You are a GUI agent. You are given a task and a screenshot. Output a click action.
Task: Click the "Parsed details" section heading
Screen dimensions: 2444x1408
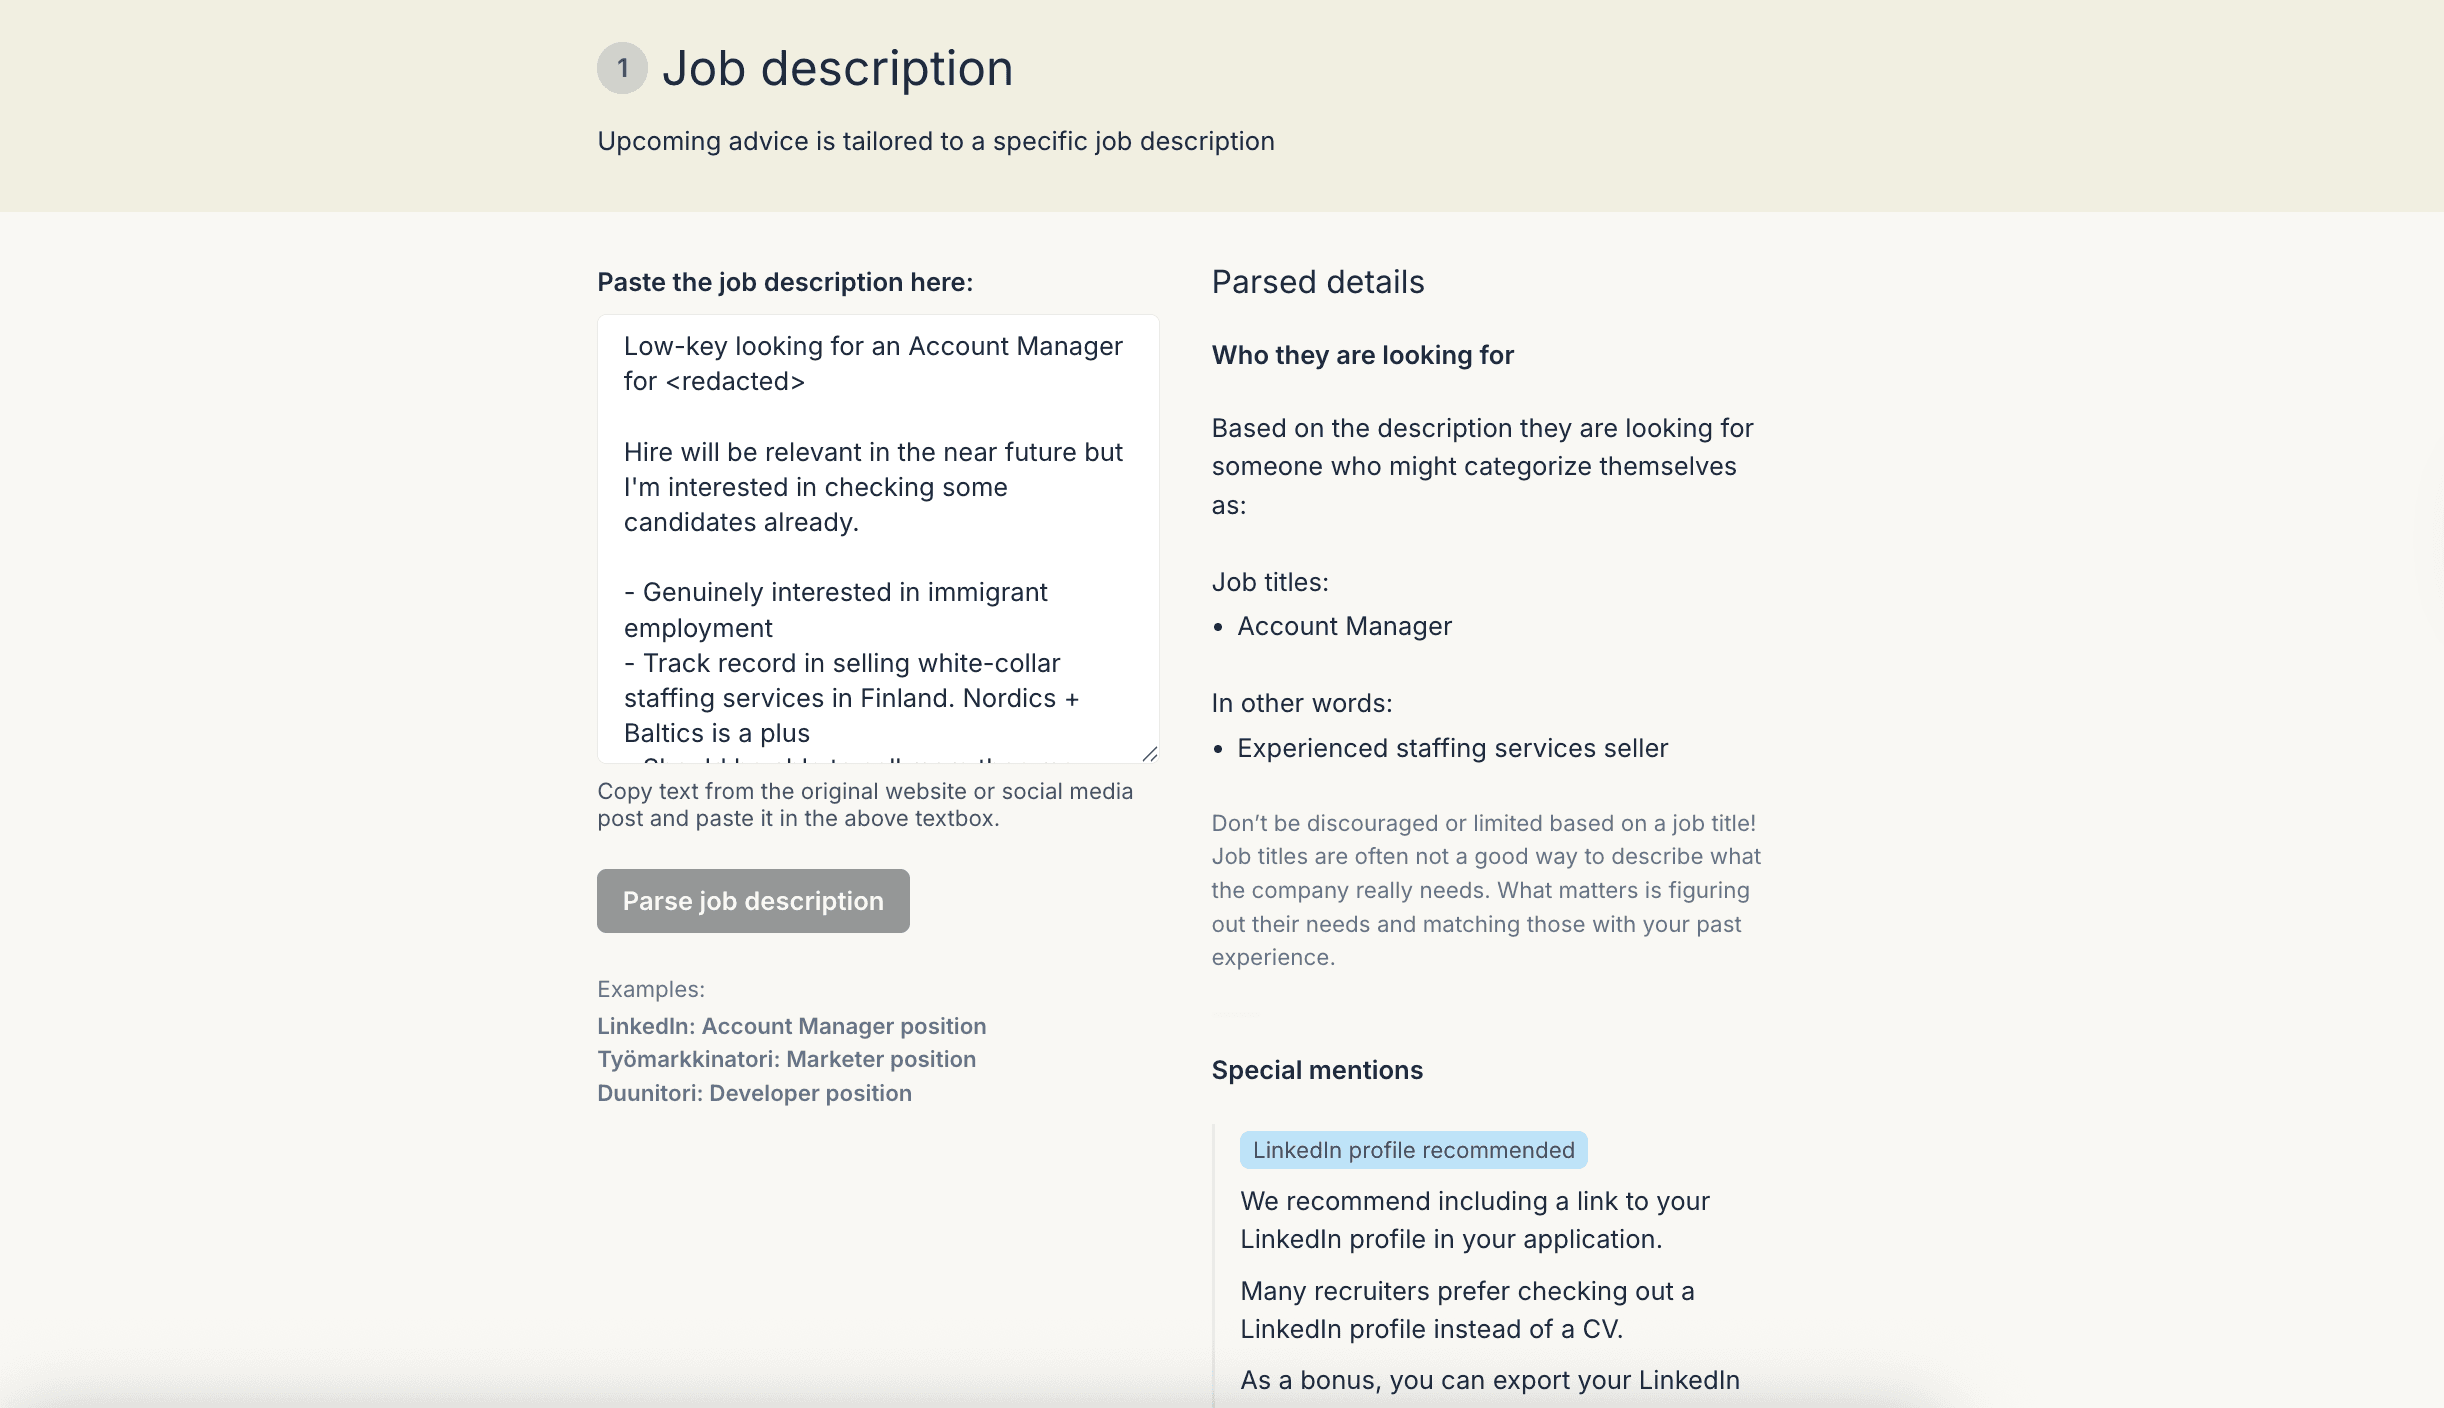tap(1317, 281)
